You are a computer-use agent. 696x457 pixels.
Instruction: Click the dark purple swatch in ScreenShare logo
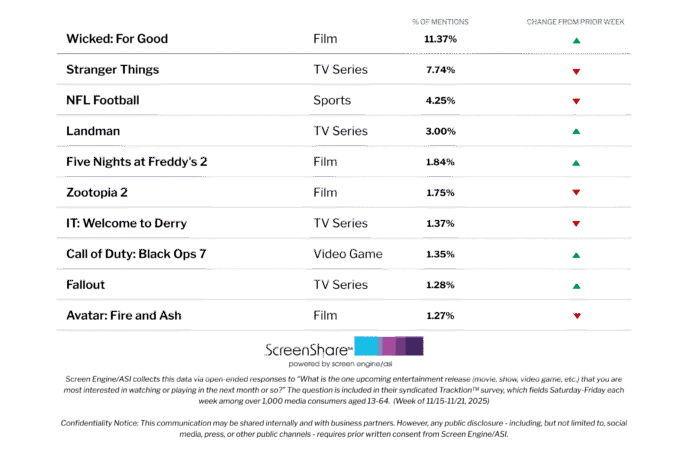click(x=414, y=346)
